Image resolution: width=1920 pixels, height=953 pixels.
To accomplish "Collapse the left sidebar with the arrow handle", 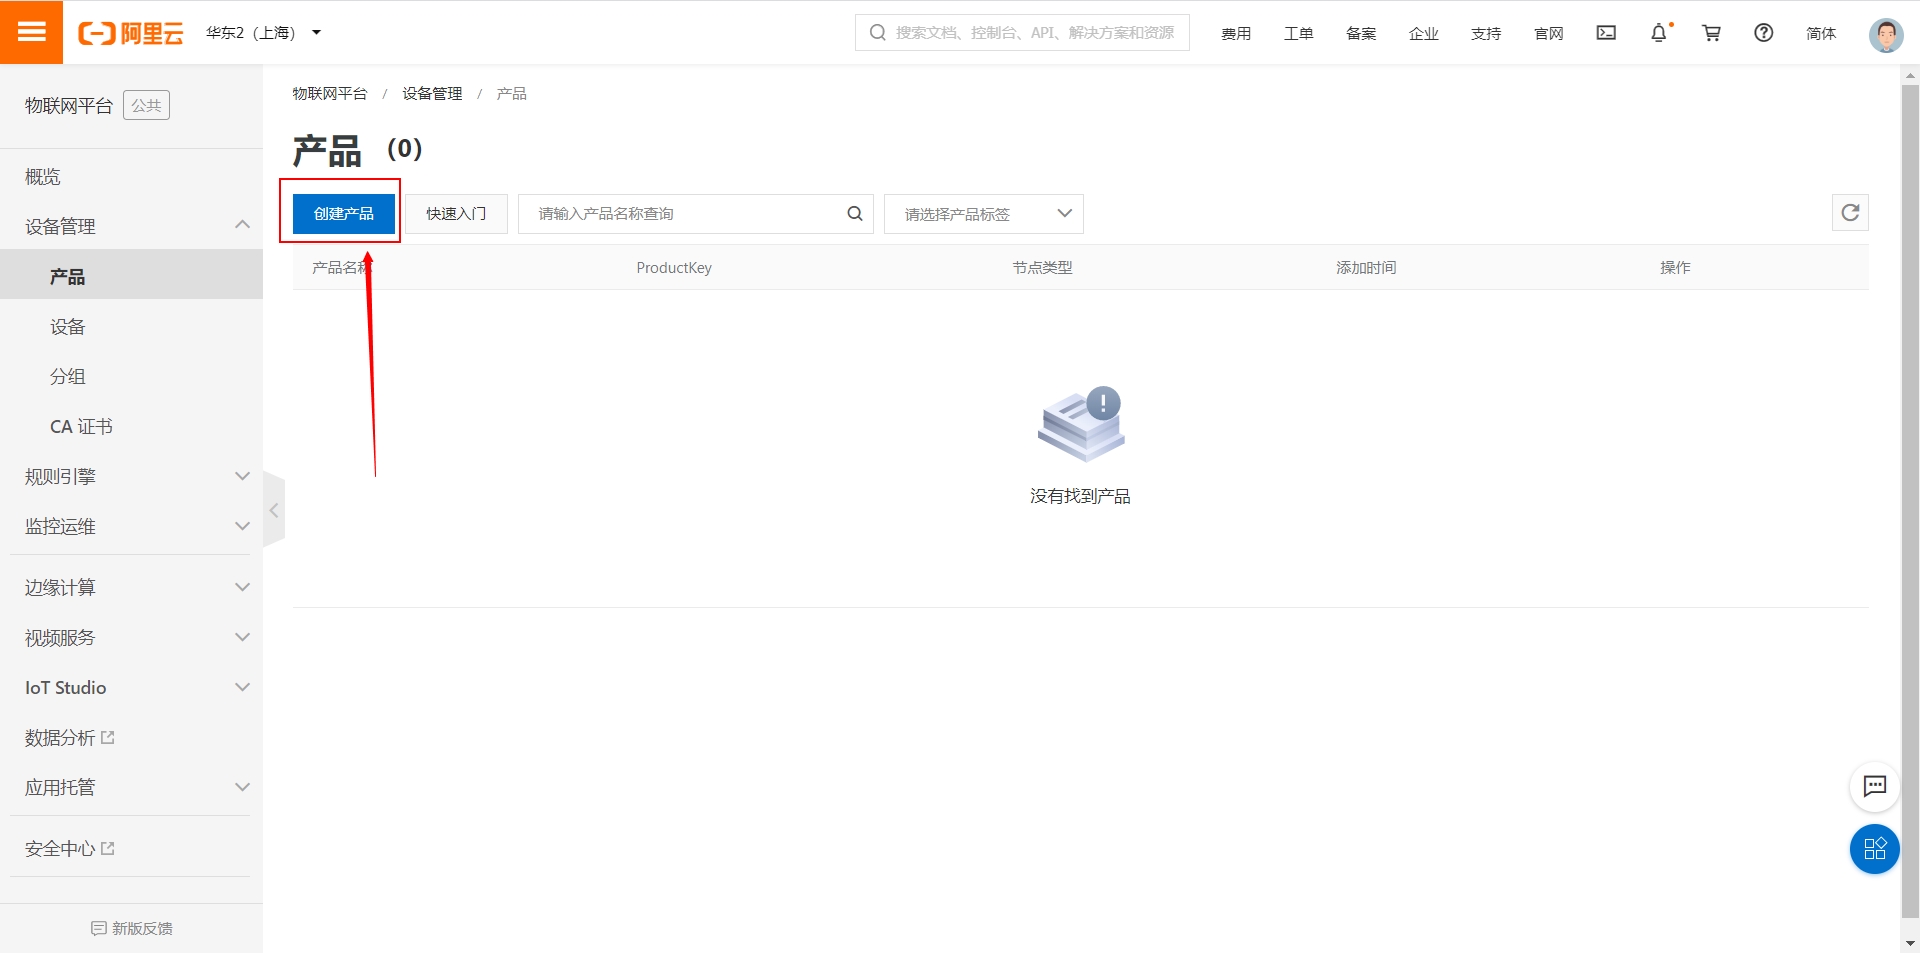I will [273, 509].
